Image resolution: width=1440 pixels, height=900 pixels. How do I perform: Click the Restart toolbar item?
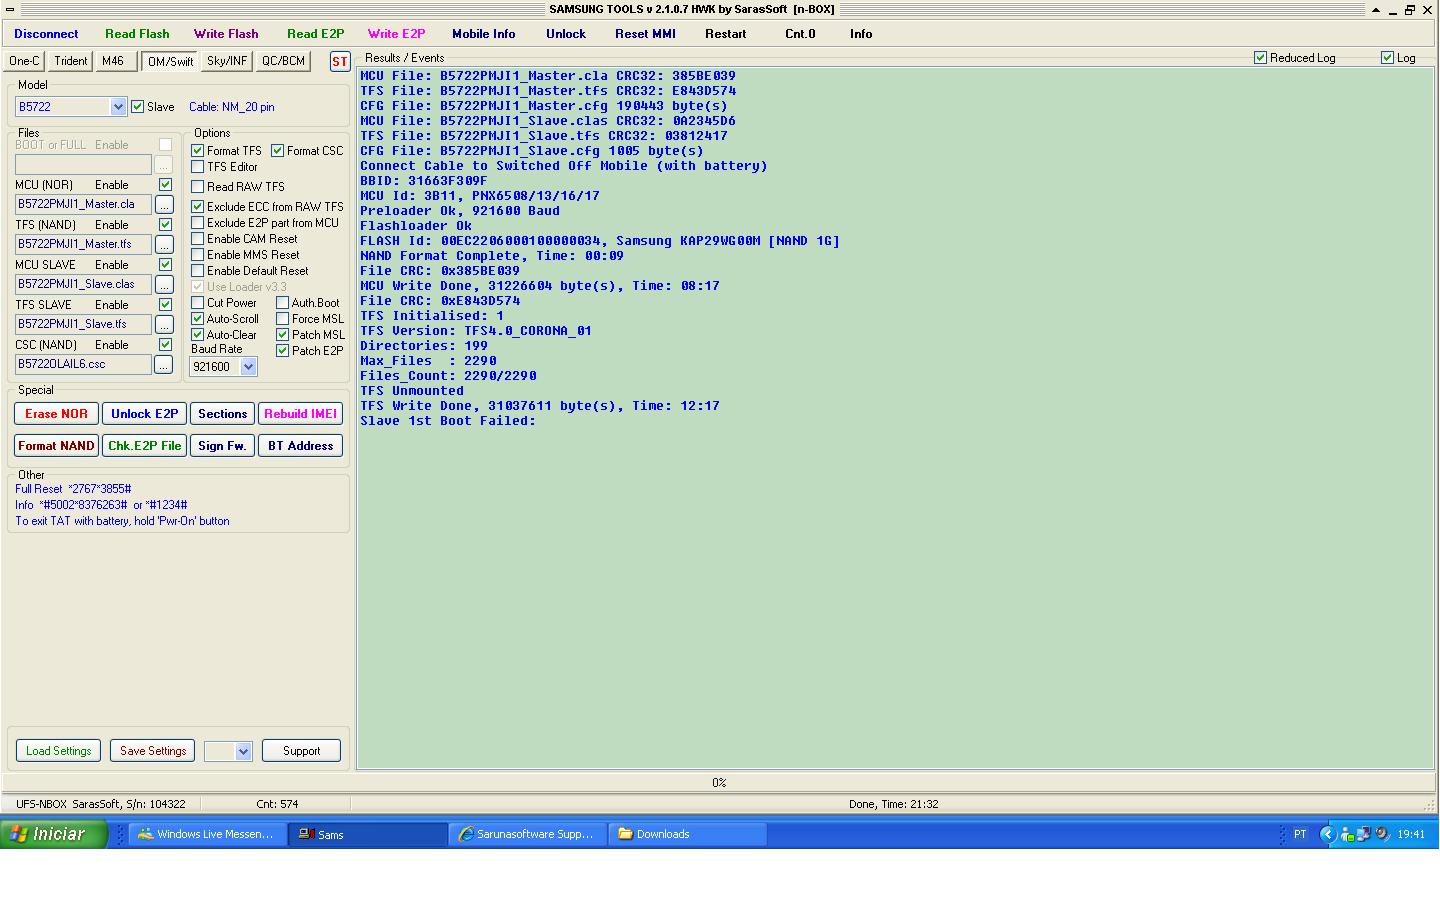pyautogui.click(x=725, y=34)
